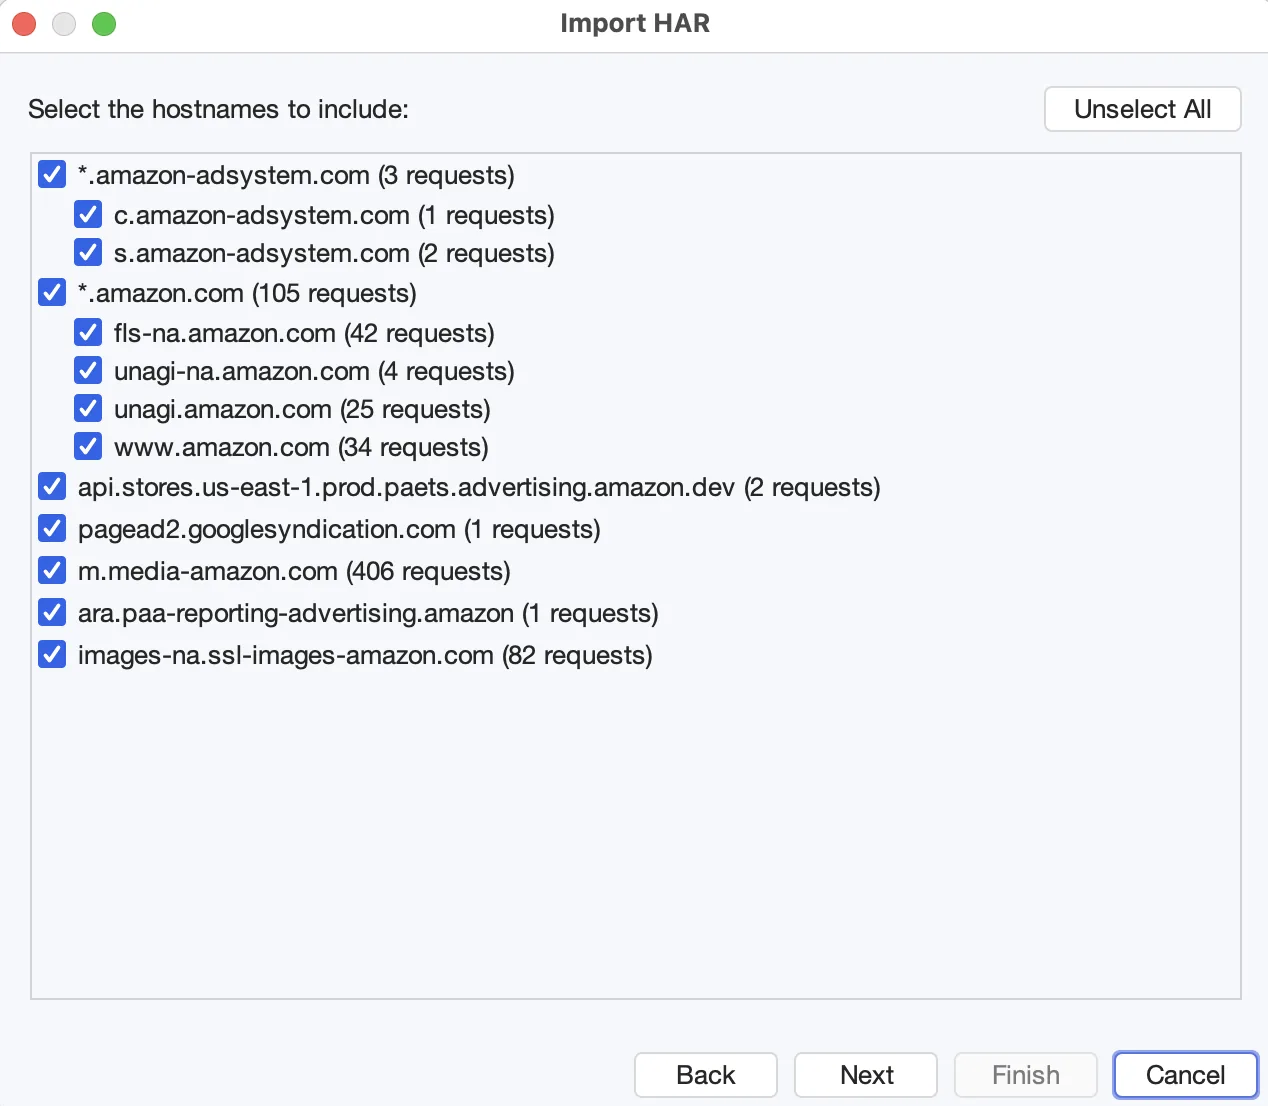Image resolution: width=1268 pixels, height=1106 pixels.
Task: Go Back to previous step
Action: click(706, 1075)
